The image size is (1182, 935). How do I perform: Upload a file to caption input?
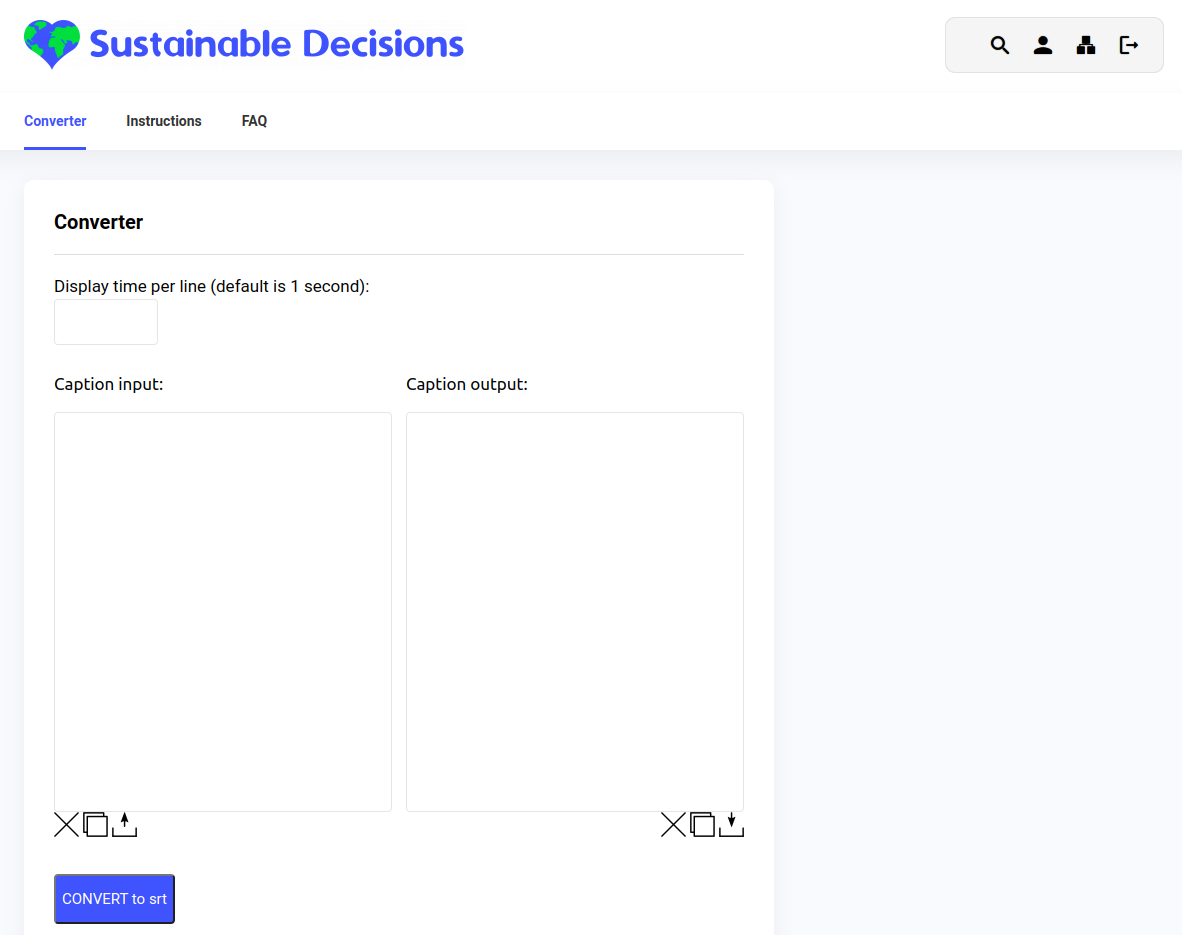coord(124,825)
